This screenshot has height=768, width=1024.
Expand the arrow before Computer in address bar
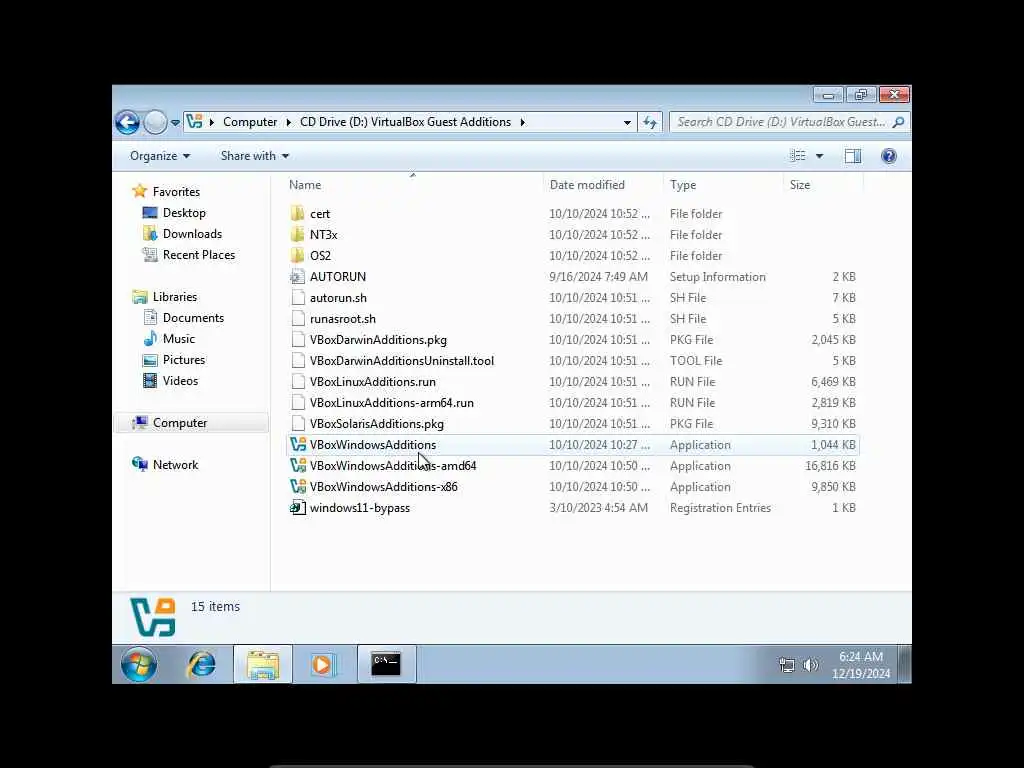211,122
